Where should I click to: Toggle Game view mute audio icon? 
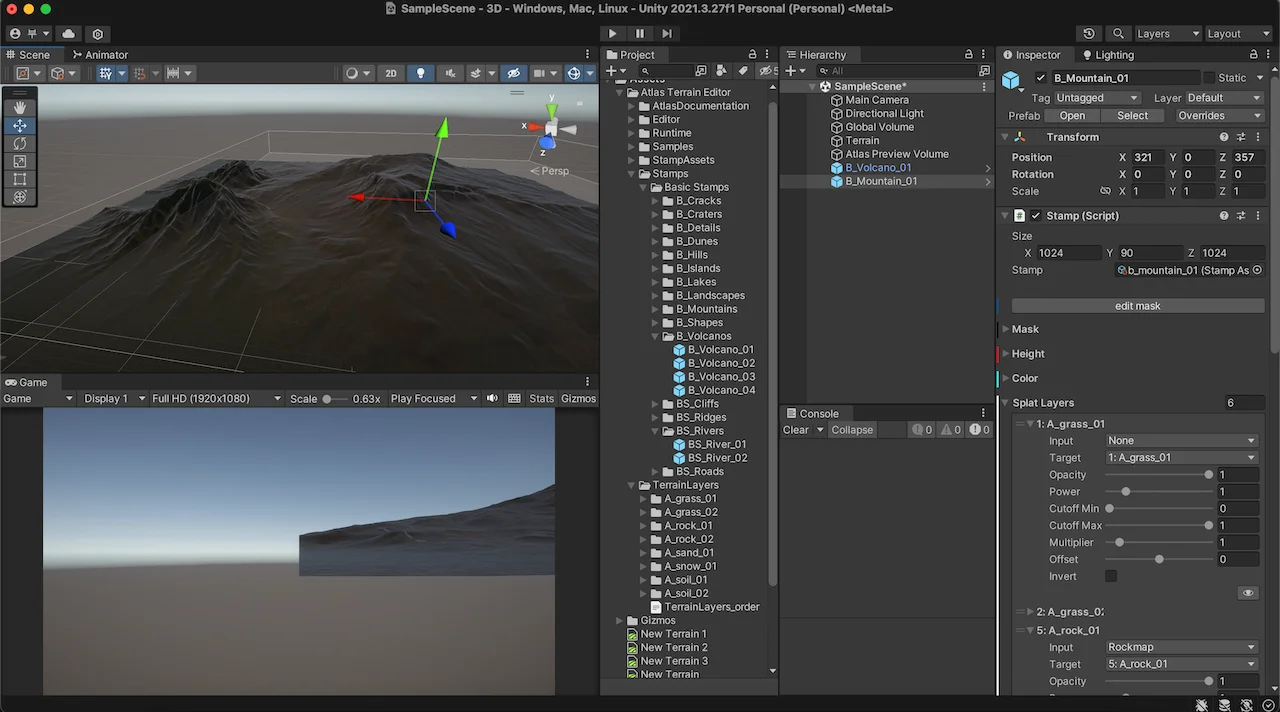click(492, 398)
